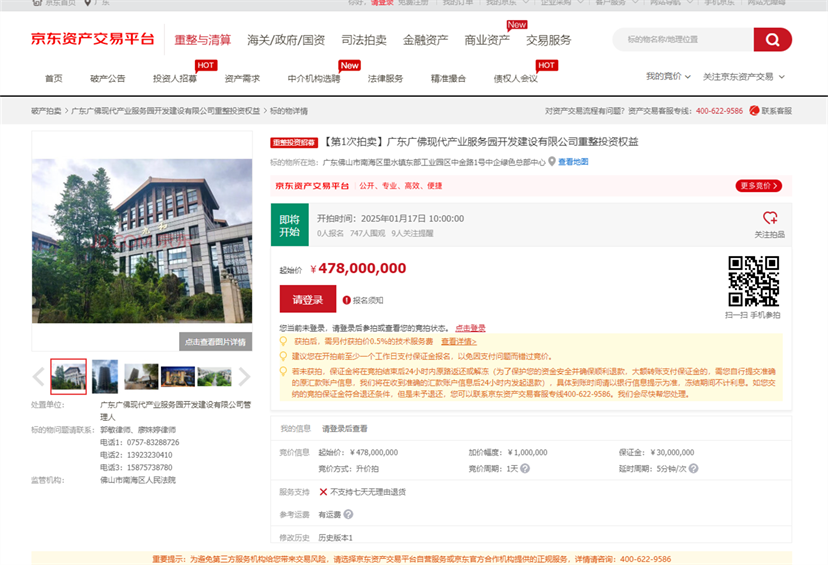Open 投资人招募 menu item
828x565 pixels.
[175, 78]
